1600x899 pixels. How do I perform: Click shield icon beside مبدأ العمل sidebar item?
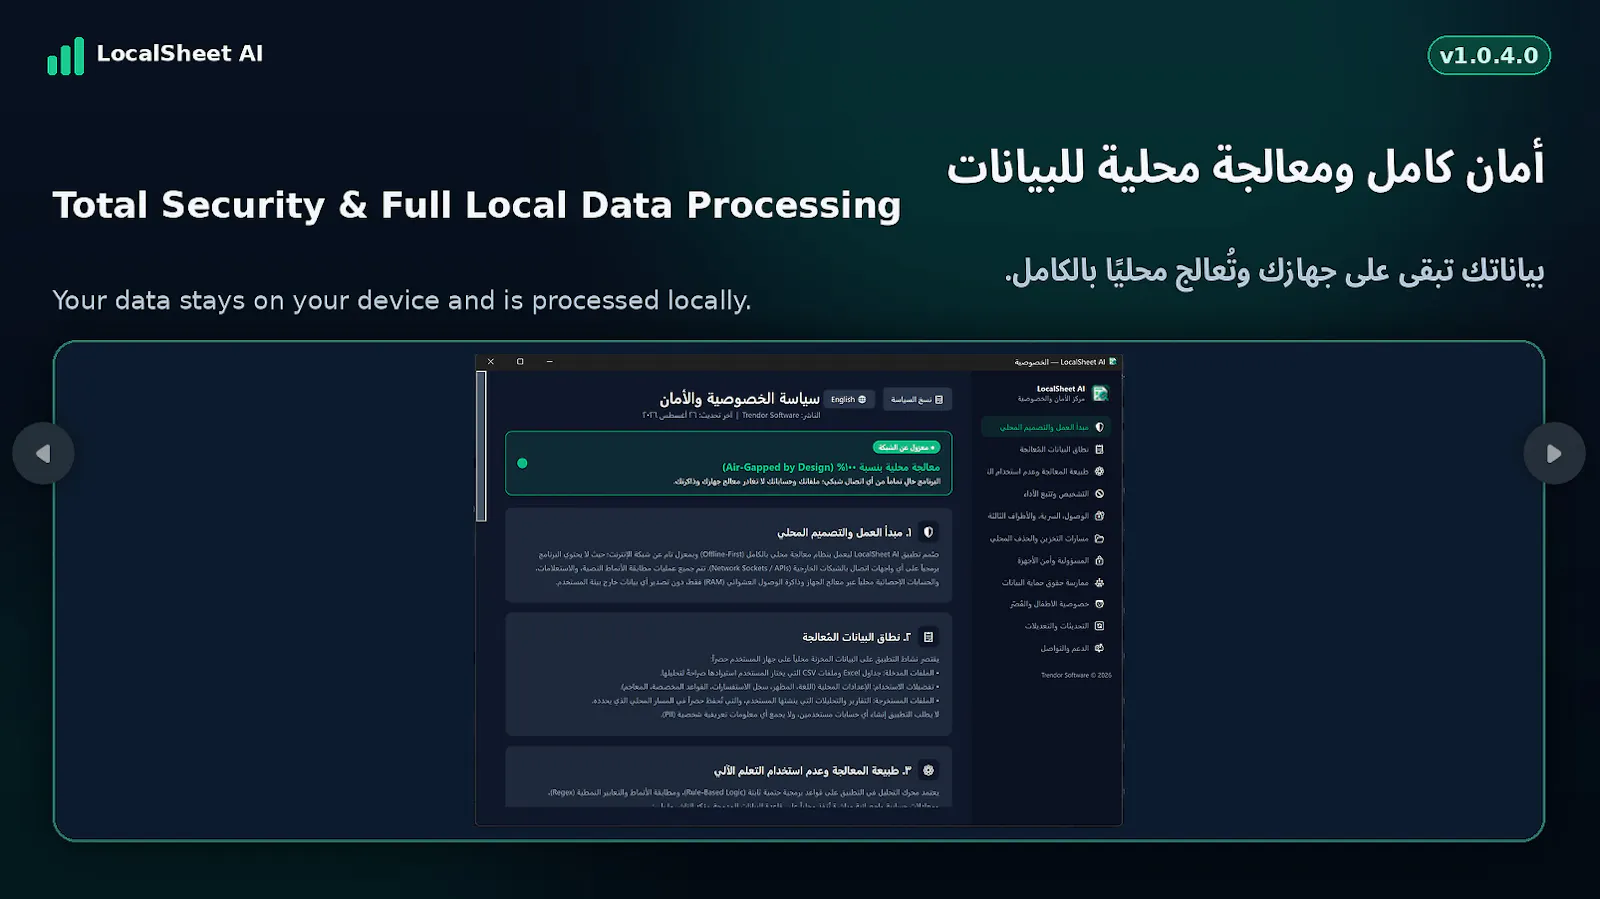pyautogui.click(x=1099, y=427)
